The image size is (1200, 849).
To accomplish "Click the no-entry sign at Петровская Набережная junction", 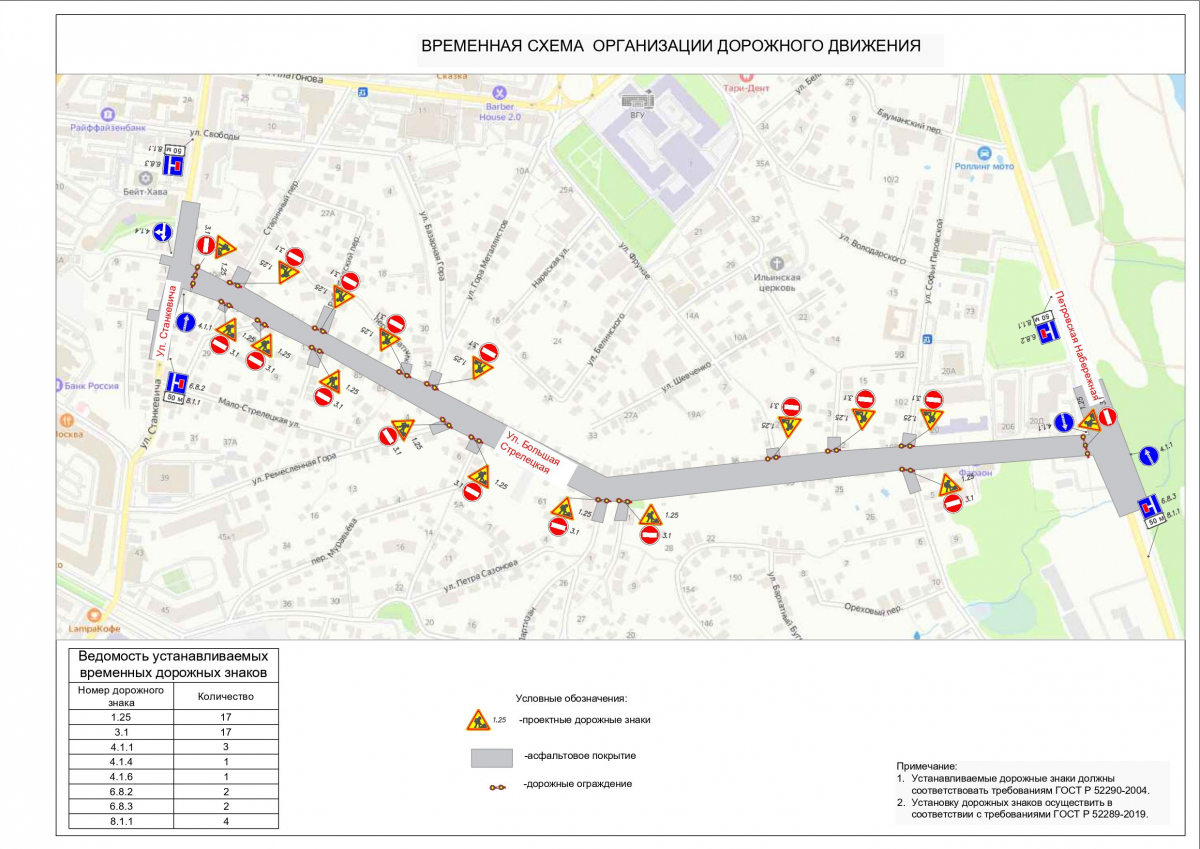I will (x=1107, y=417).
